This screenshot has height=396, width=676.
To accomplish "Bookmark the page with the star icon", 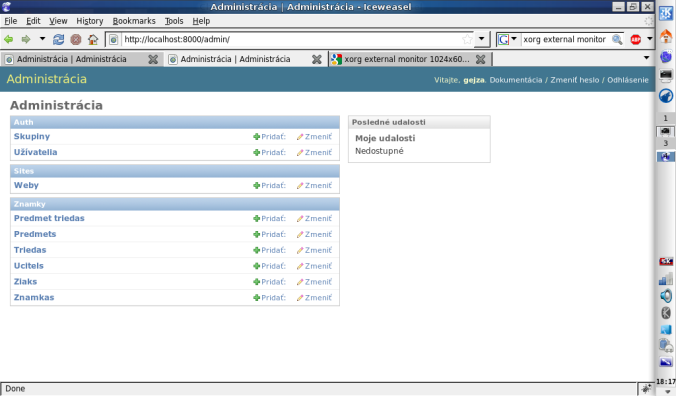I will coord(467,39).
